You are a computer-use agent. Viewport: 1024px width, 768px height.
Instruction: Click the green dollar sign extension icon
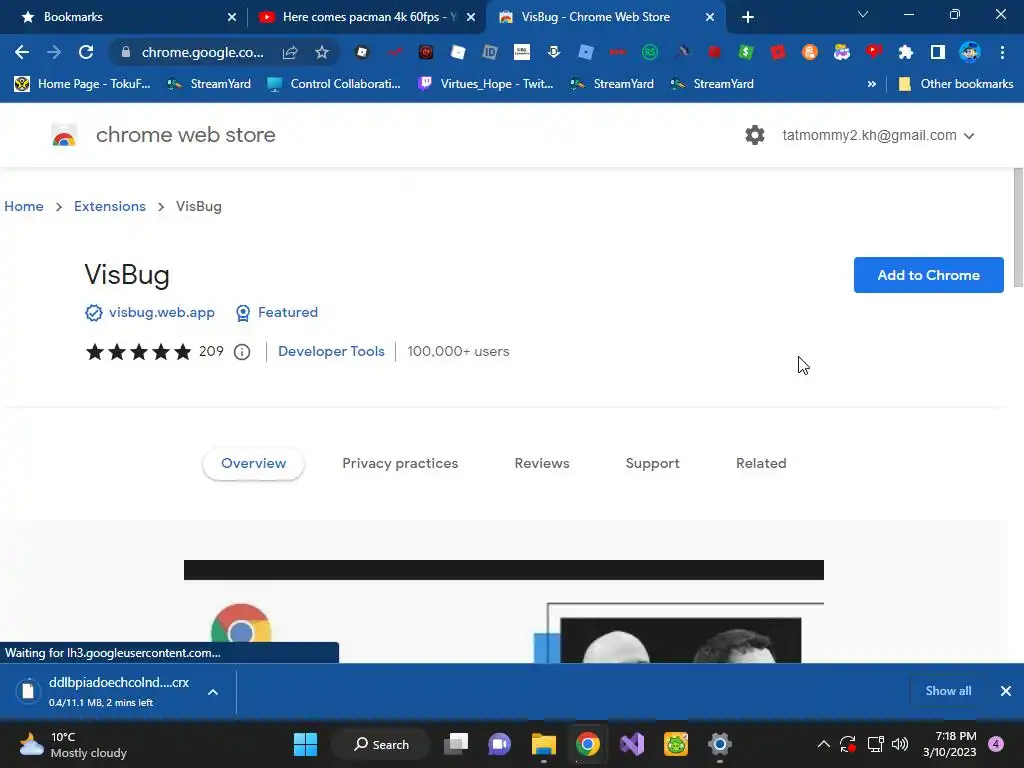[x=746, y=52]
